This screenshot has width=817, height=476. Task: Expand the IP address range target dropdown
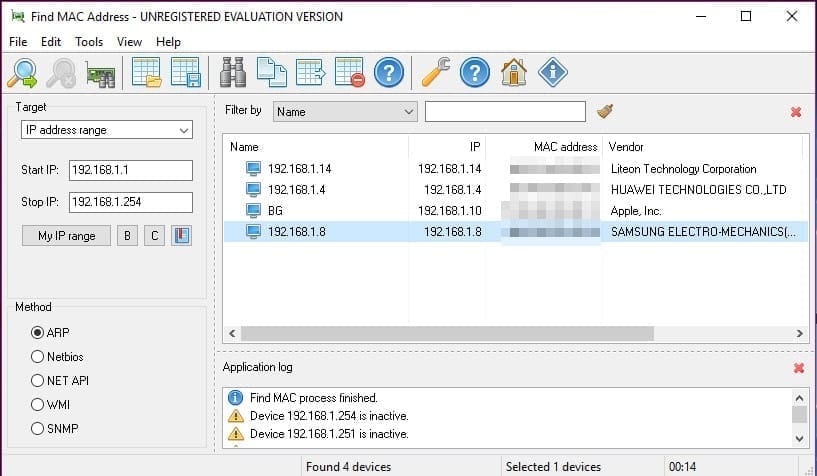107,130
